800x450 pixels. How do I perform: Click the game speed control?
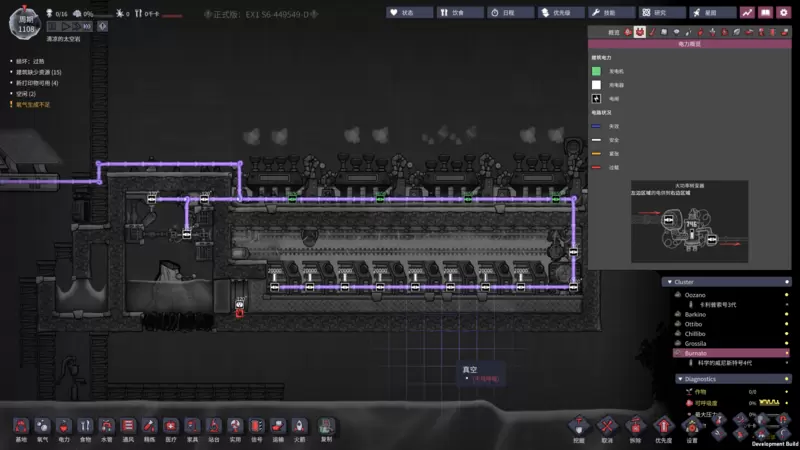69,26
